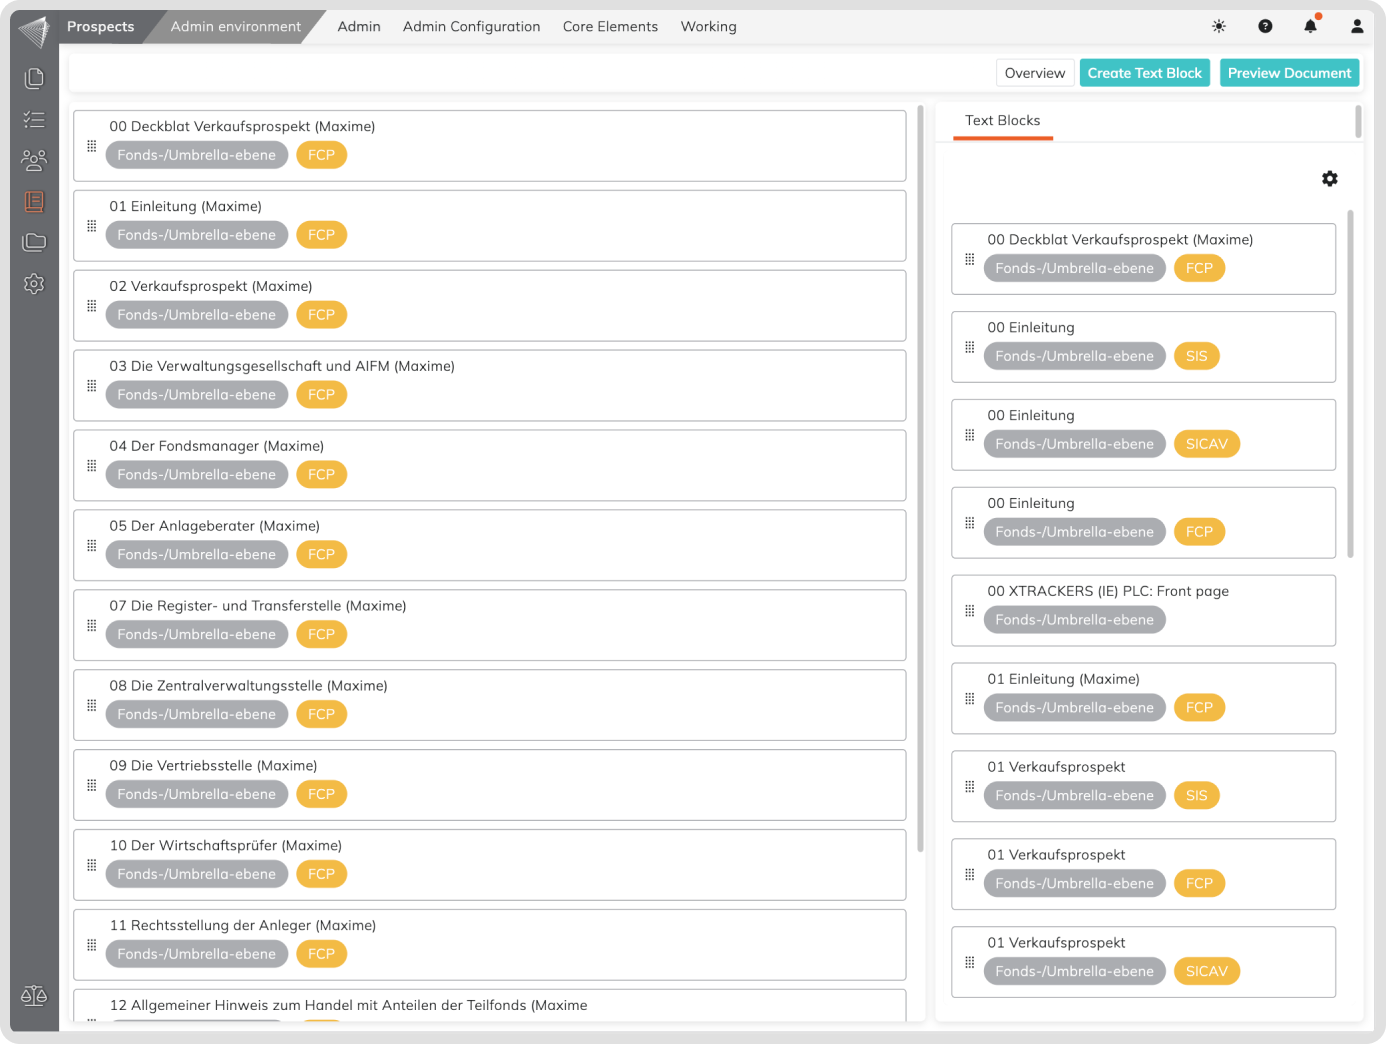Toggle the light mode sun icon
Image resolution: width=1386 pixels, height=1044 pixels.
(1219, 27)
